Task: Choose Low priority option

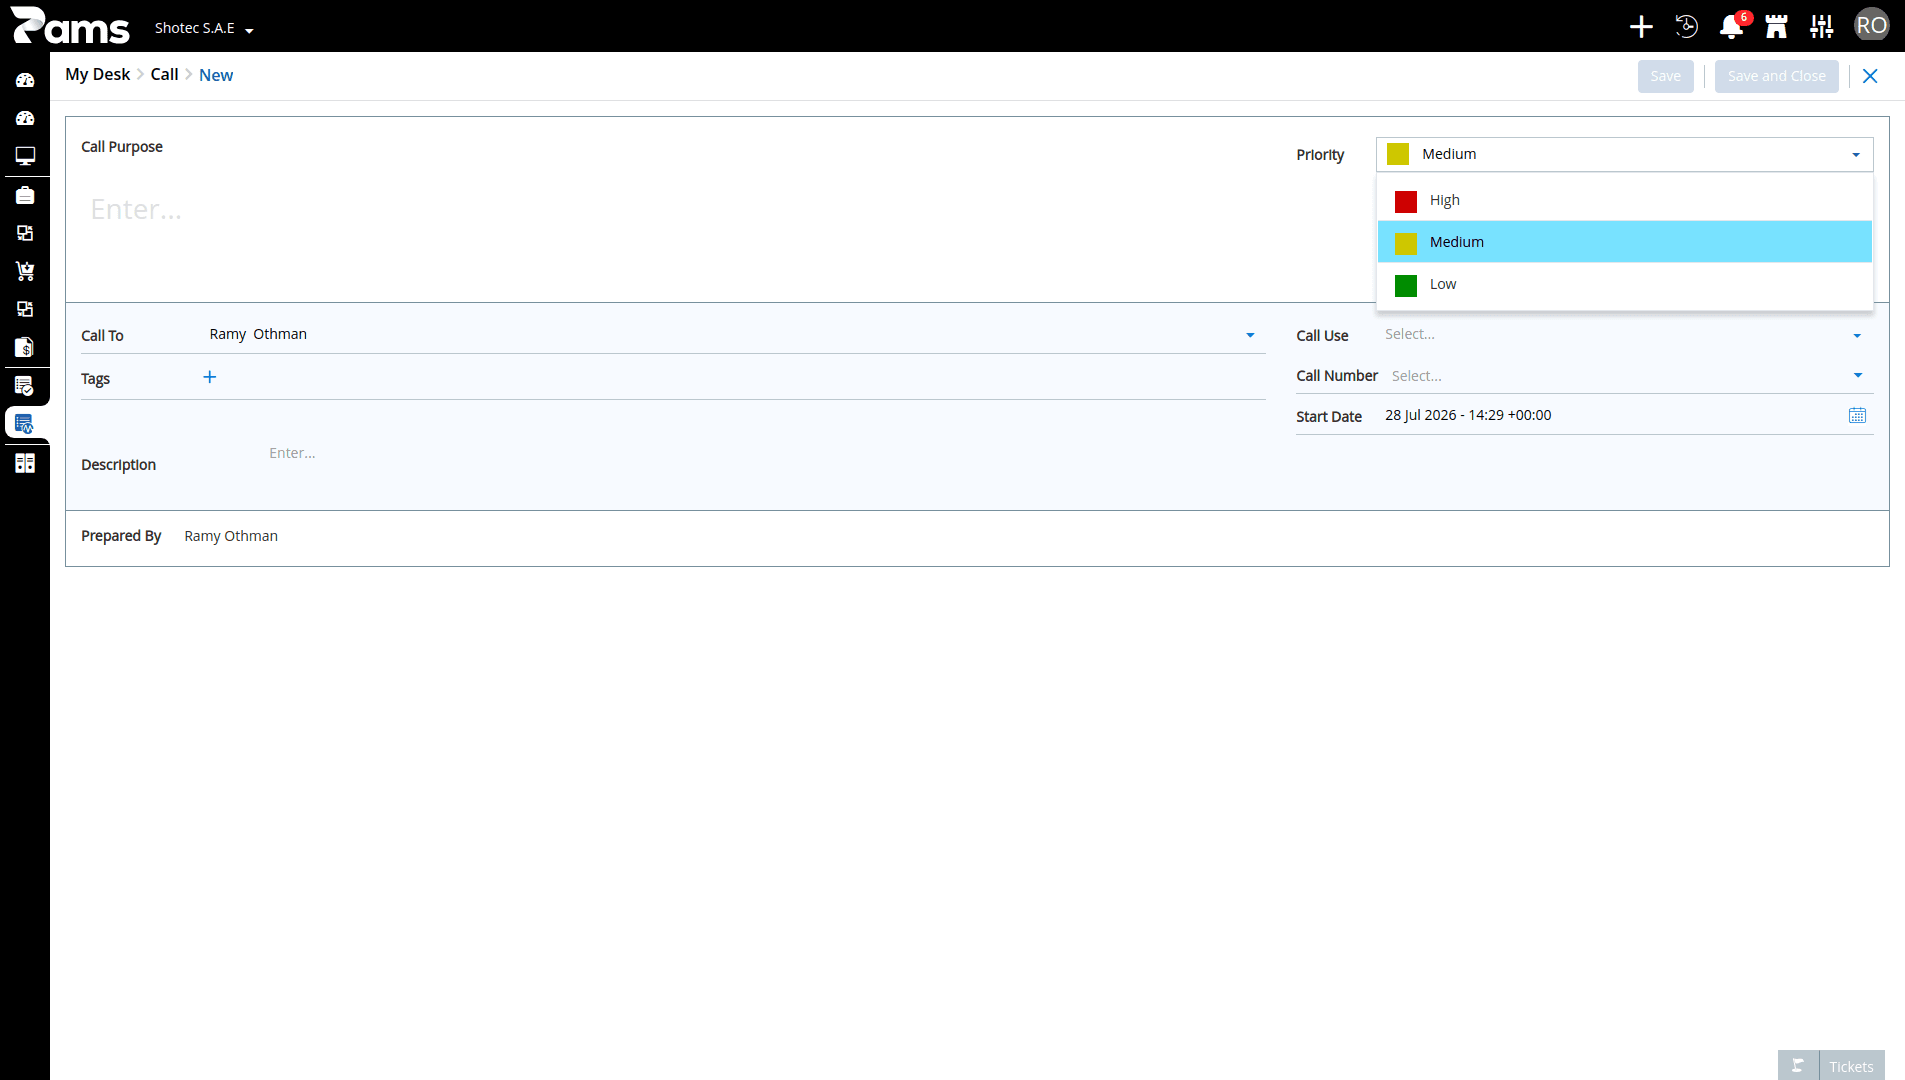Action: tap(1624, 284)
